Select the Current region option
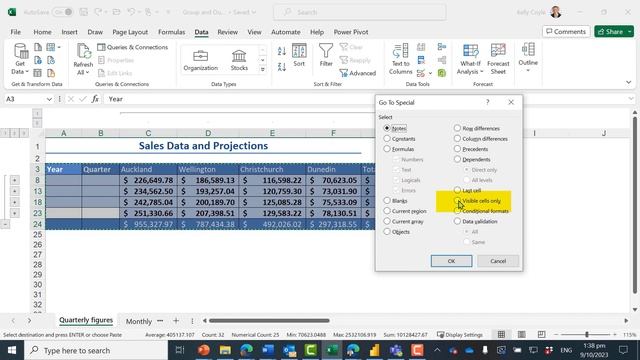Viewport: 640px width, 360px height. (x=405, y=211)
